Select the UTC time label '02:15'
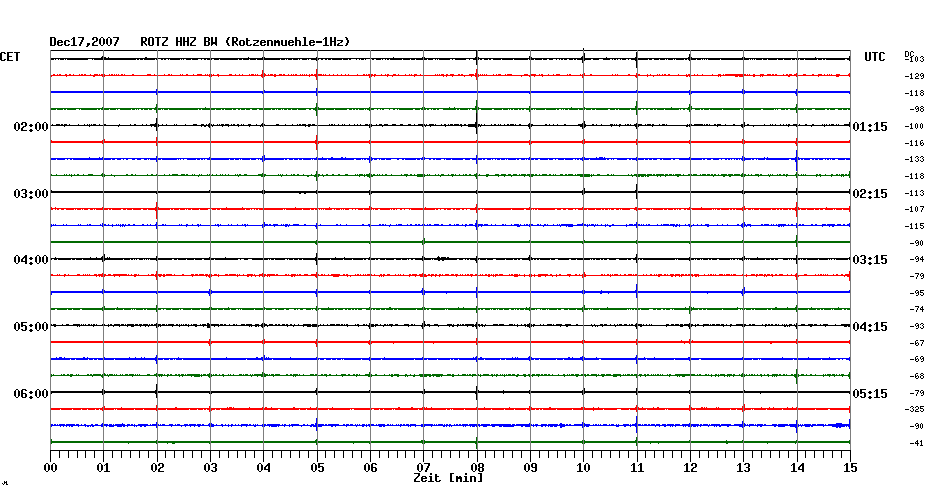Screen dimensions: 930x494 [870, 194]
